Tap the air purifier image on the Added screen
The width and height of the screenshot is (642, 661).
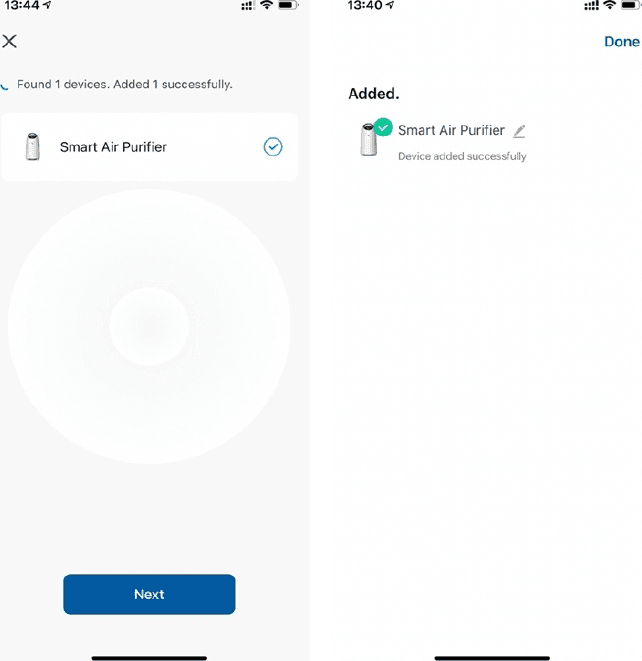[368, 140]
